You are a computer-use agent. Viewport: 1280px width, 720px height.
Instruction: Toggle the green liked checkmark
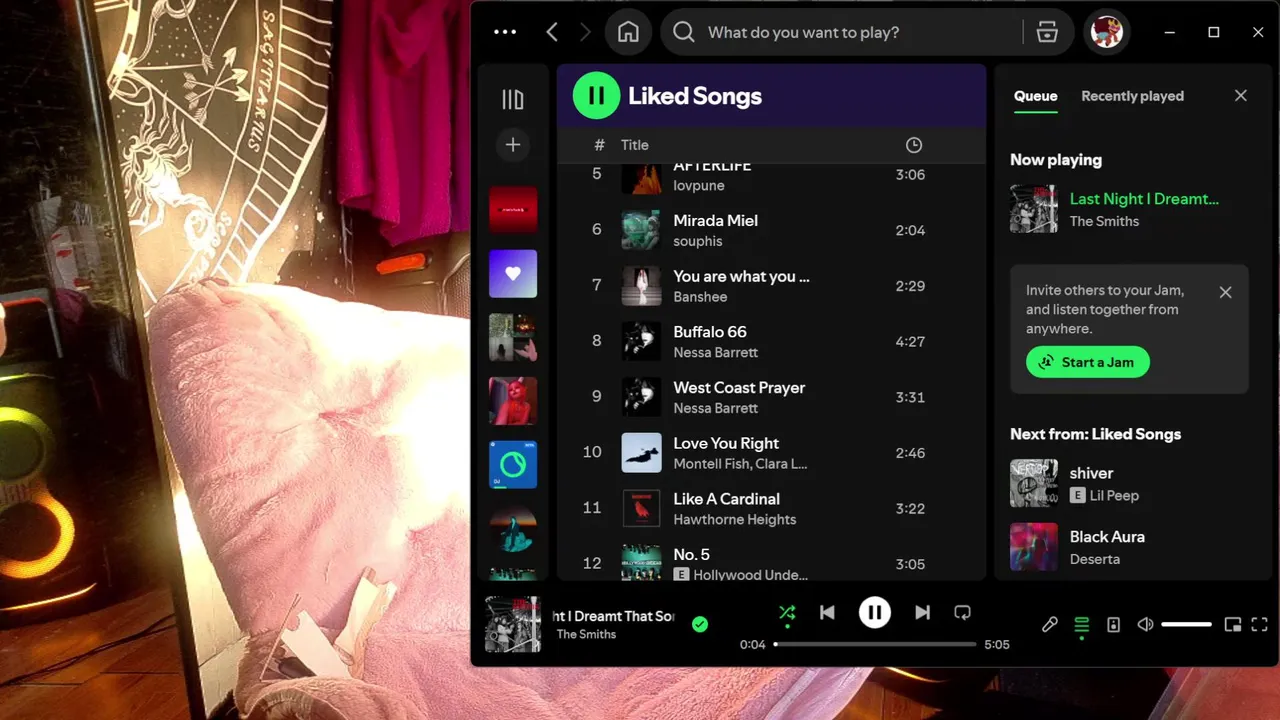(700, 624)
